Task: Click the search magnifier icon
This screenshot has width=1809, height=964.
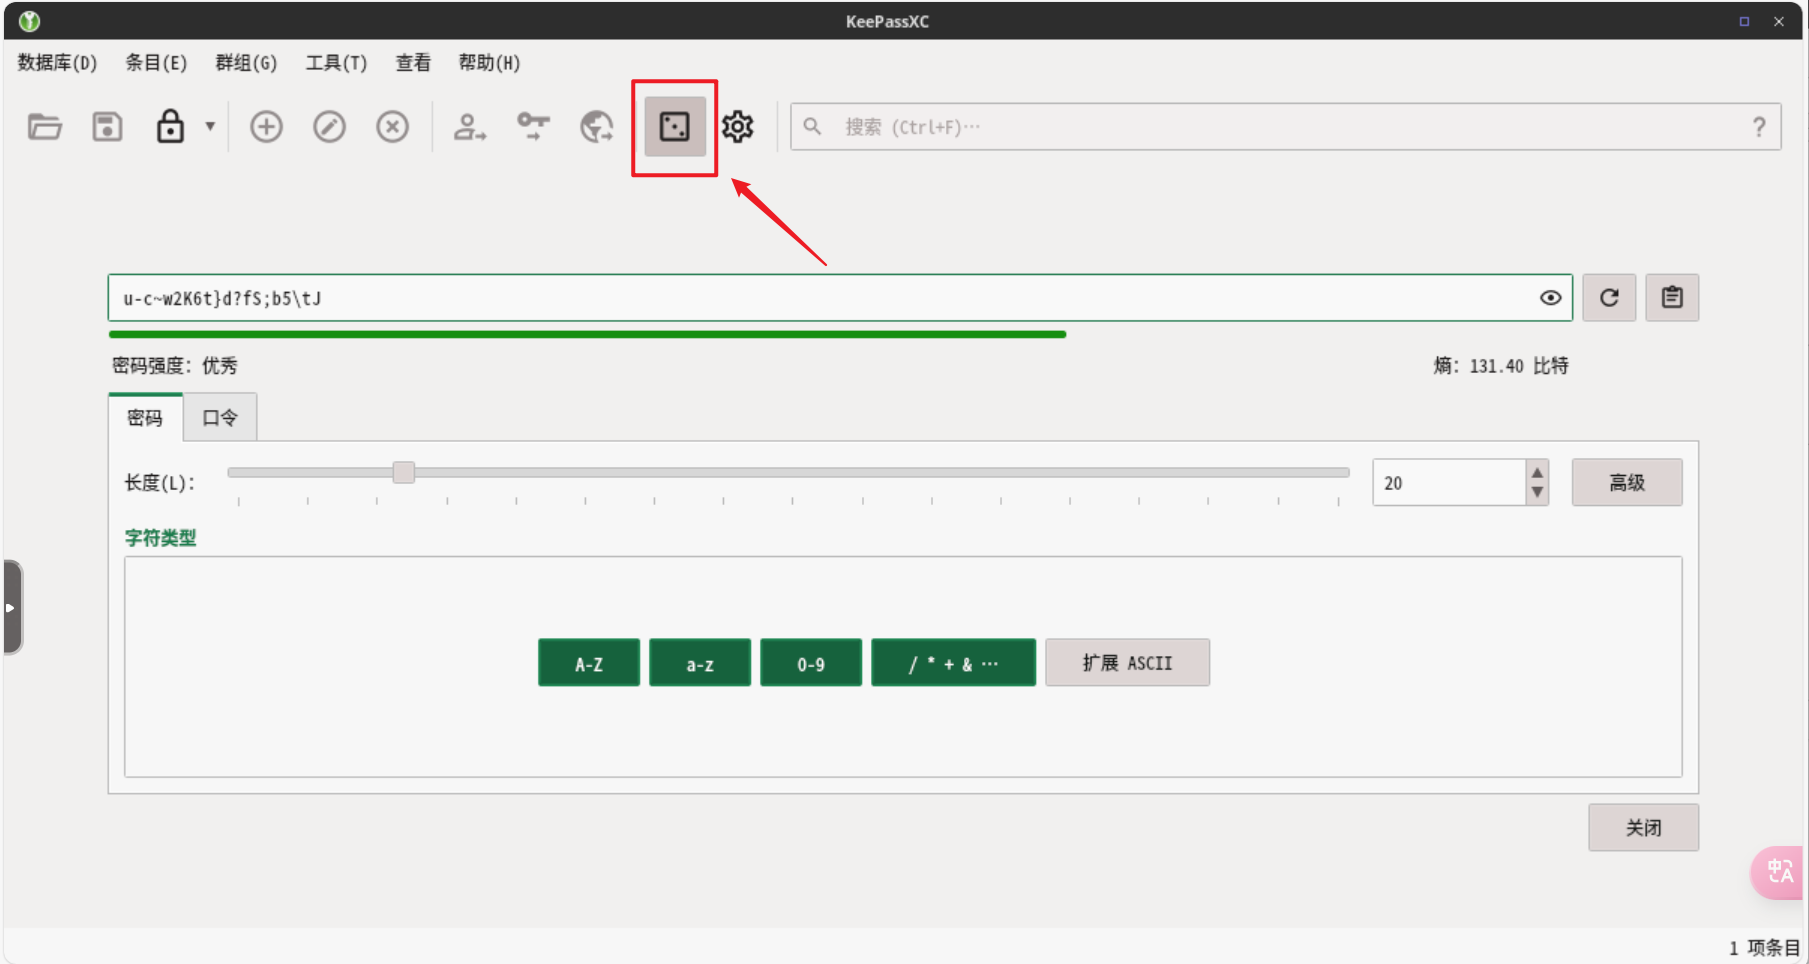Action: (x=813, y=127)
